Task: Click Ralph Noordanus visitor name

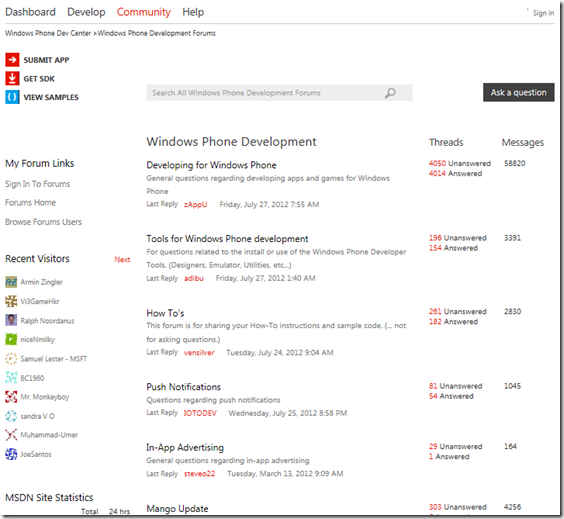Action: coord(47,321)
